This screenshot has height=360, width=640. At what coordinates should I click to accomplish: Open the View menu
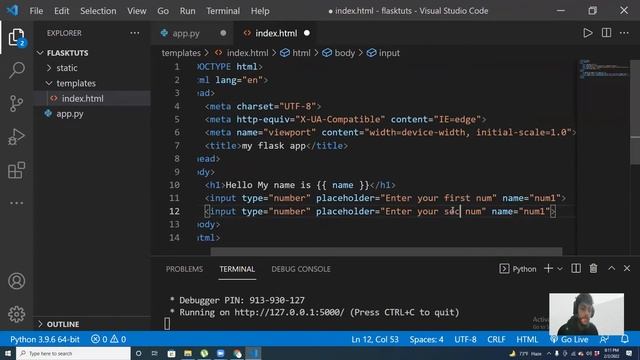point(137,11)
